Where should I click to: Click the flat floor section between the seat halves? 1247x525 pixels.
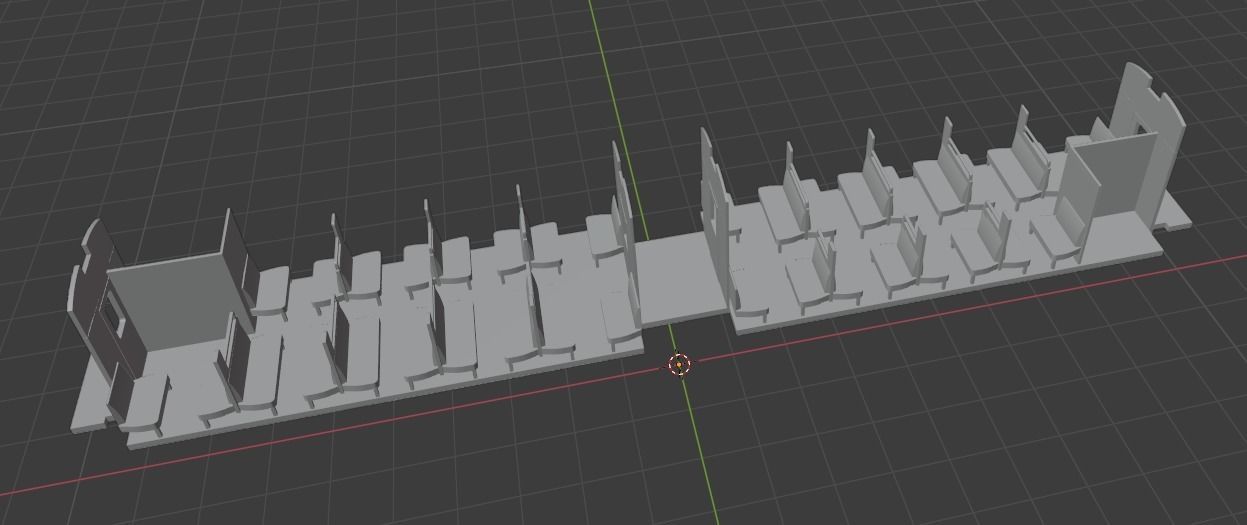(681, 281)
